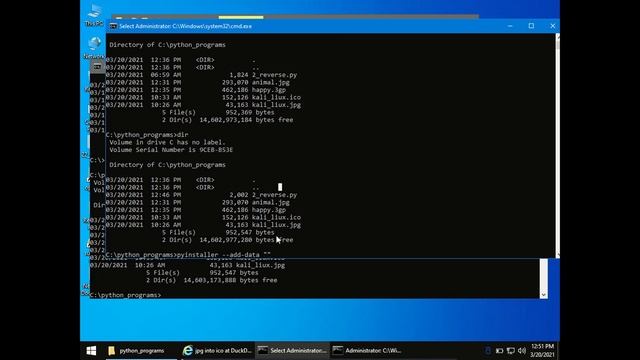Screen dimensions: 640x360
Task: Minimize the Select Administrator cmd window
Action: (510, 26)
